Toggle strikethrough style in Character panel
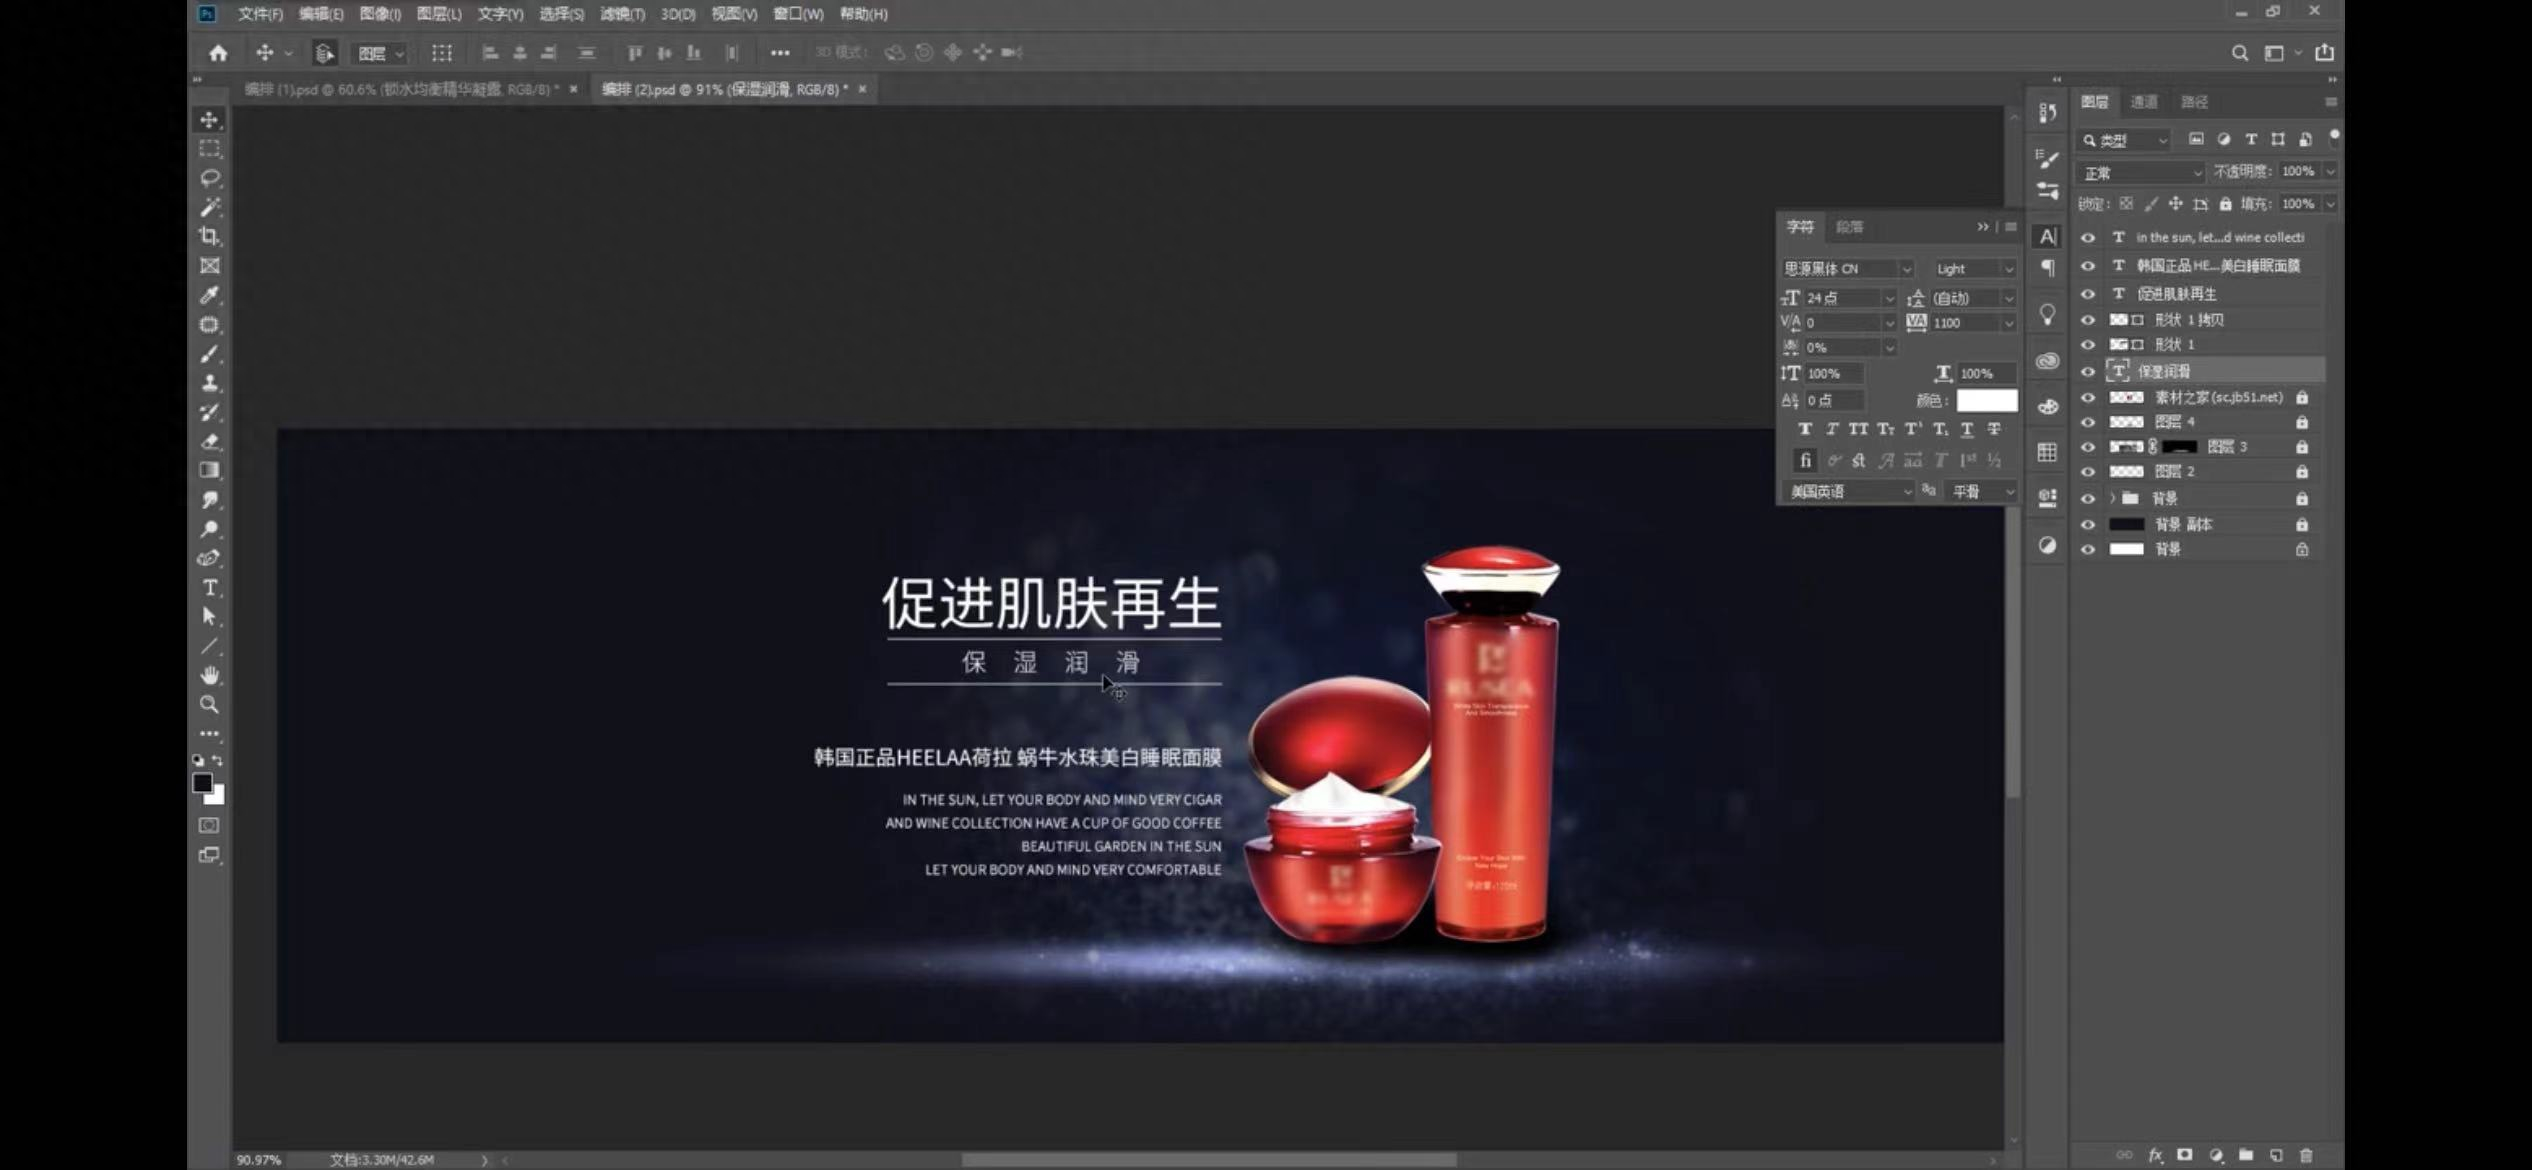 pyautogui.click(x=1994, y=429)
